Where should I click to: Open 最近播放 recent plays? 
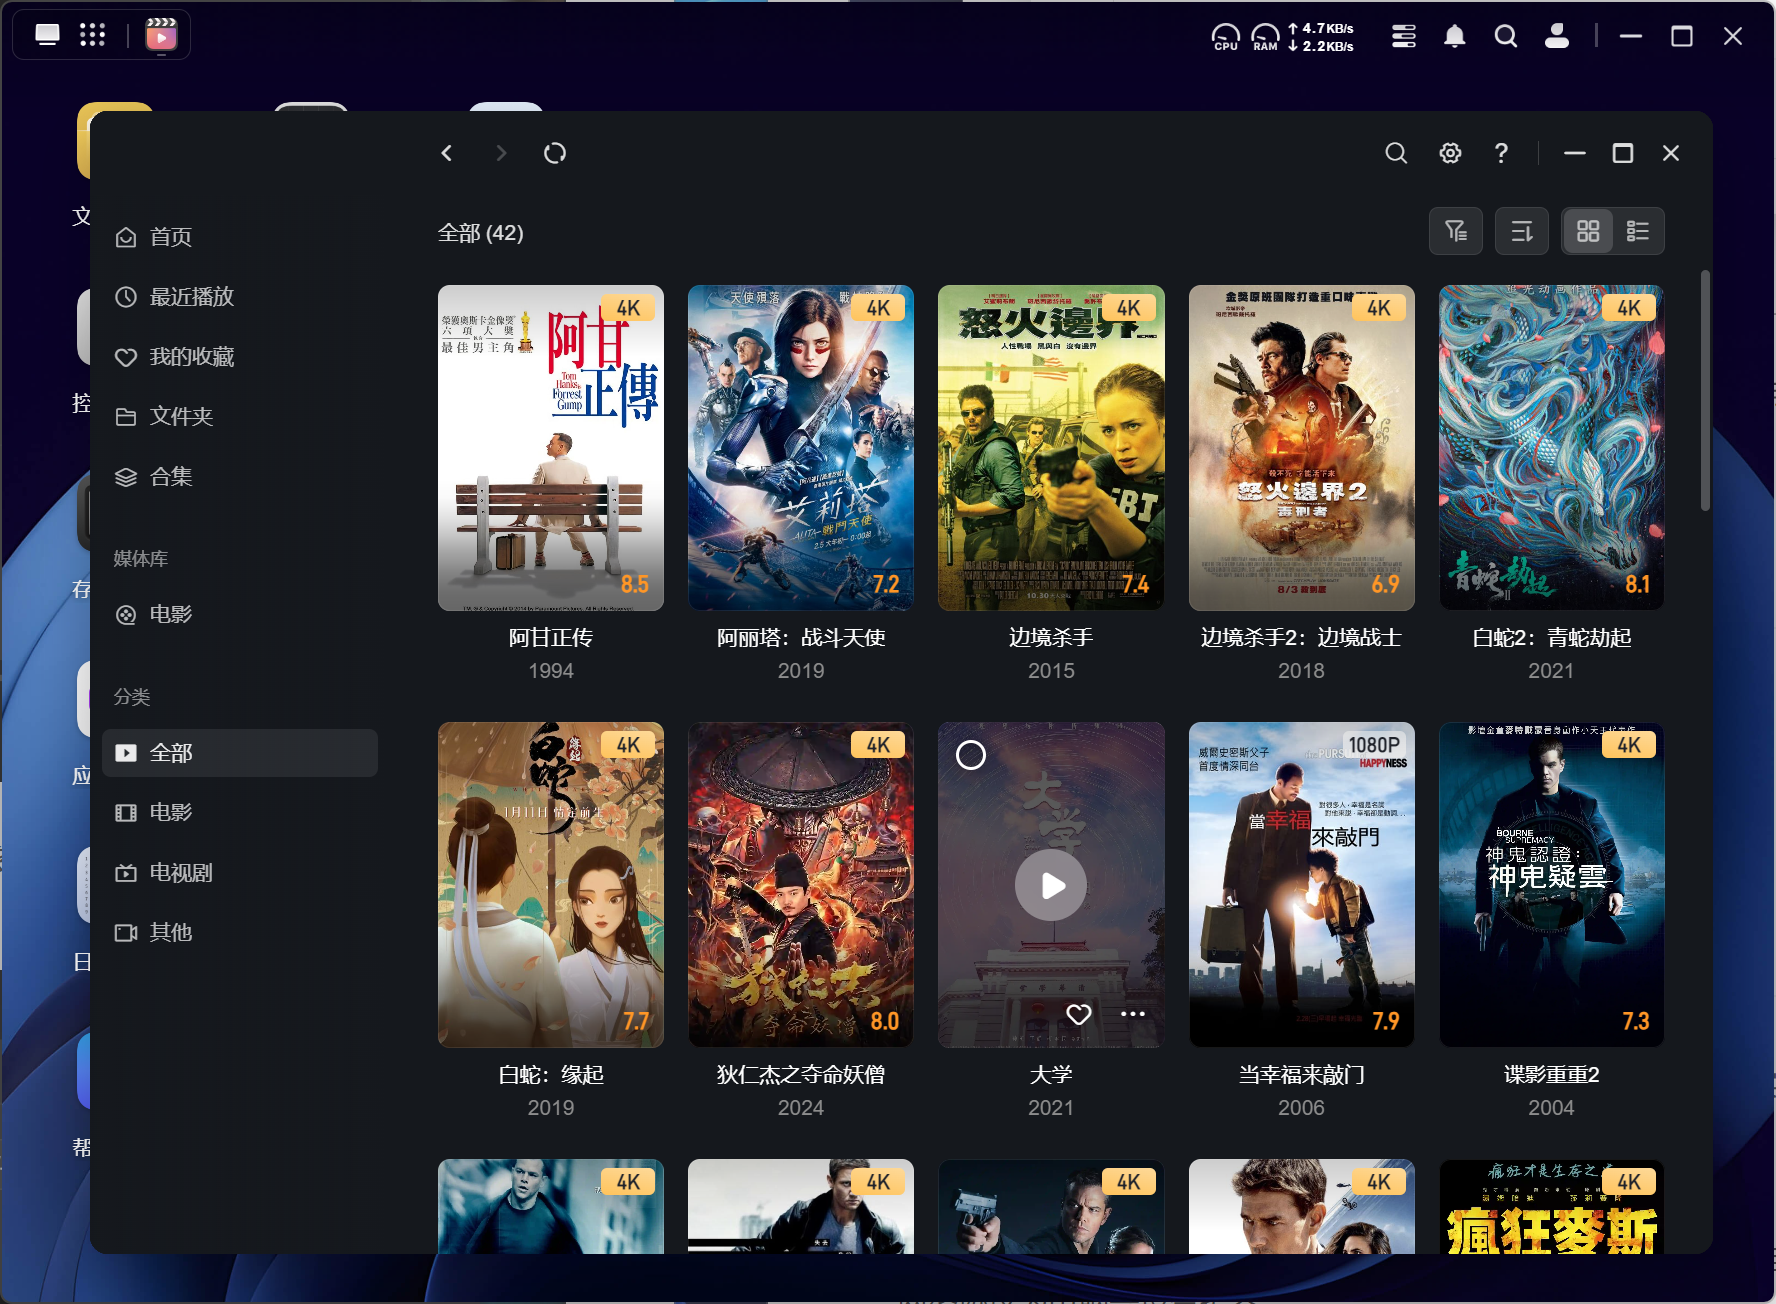[x=240, y=297]
